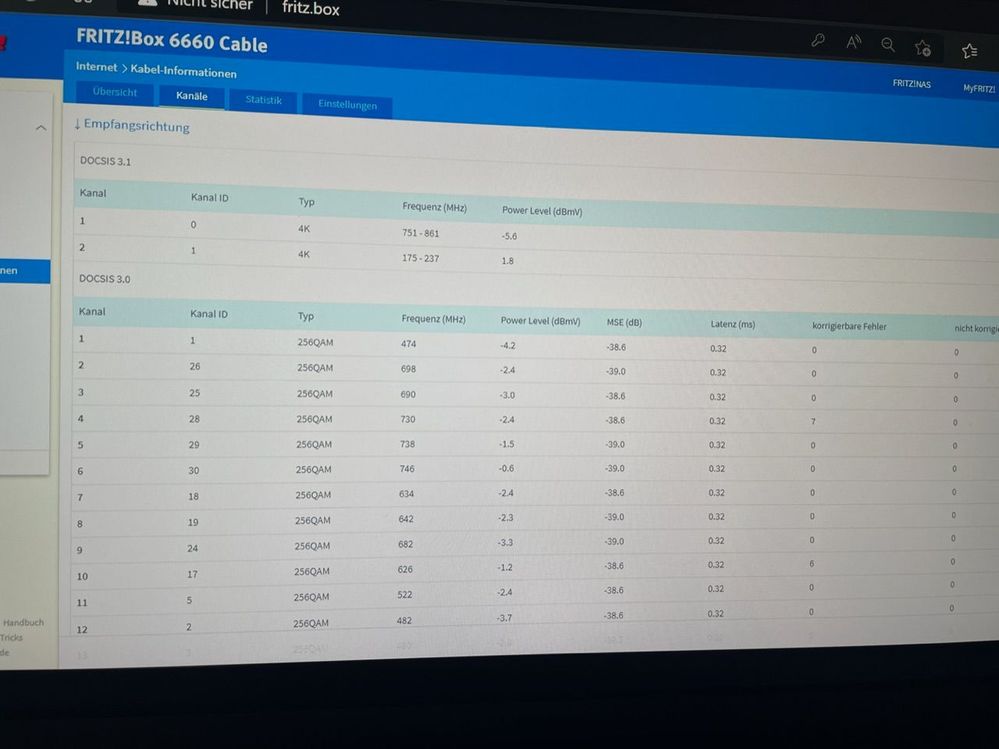Click the correctable errors value 6
This screenshot has height=749, width=999.
click(x=812, y=564)
